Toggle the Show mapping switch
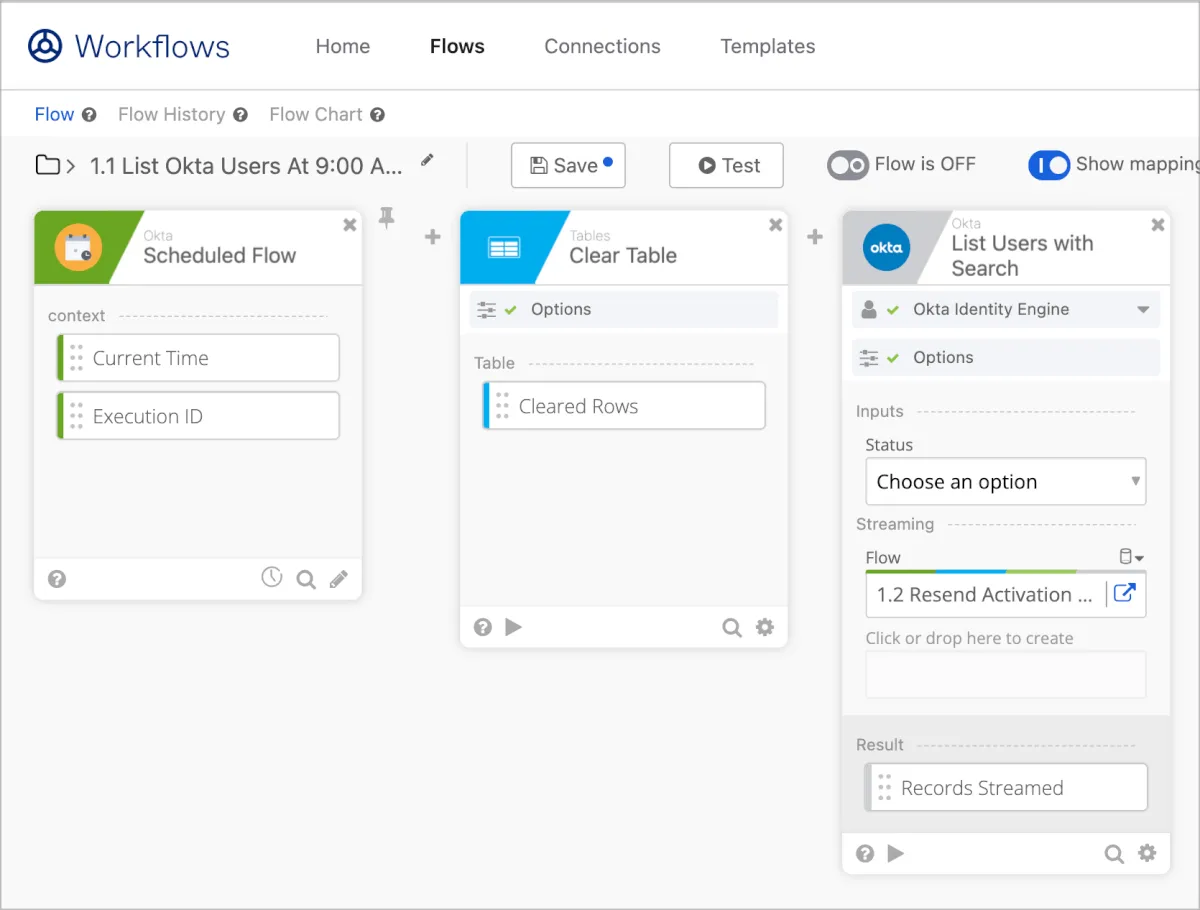The image size is (1200, 910). coord(1049,165)
